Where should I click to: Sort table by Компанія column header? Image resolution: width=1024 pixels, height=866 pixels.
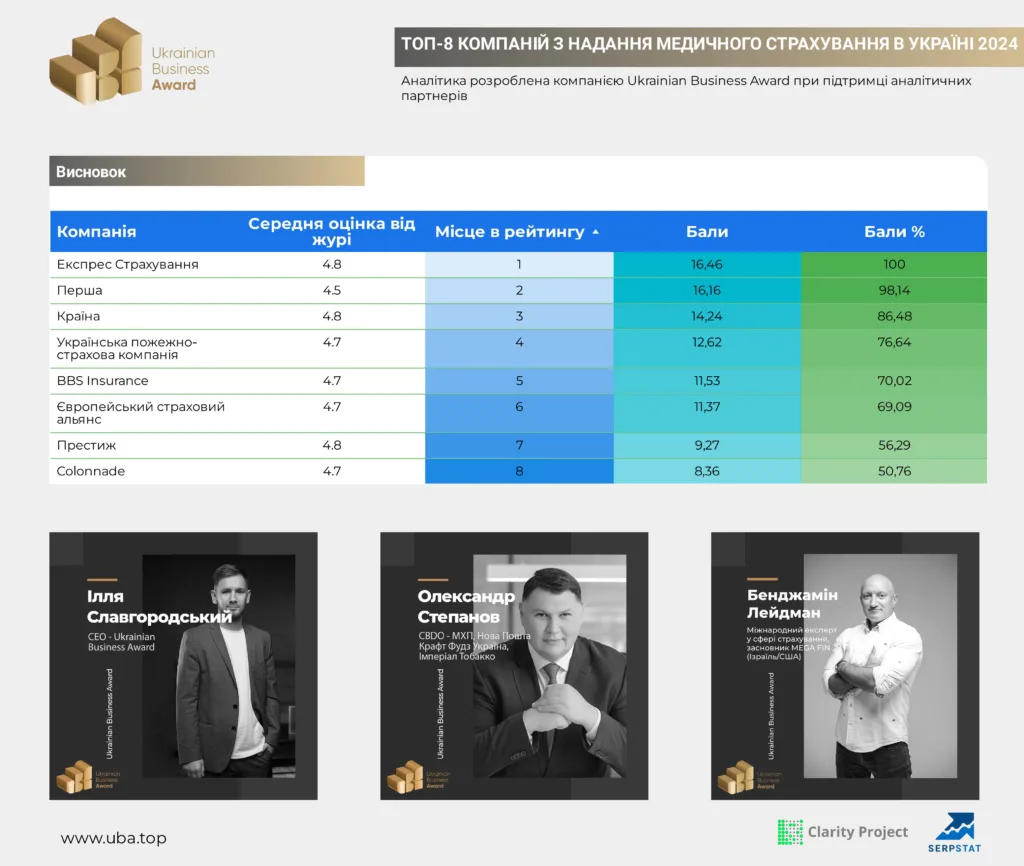click(97, 232)
